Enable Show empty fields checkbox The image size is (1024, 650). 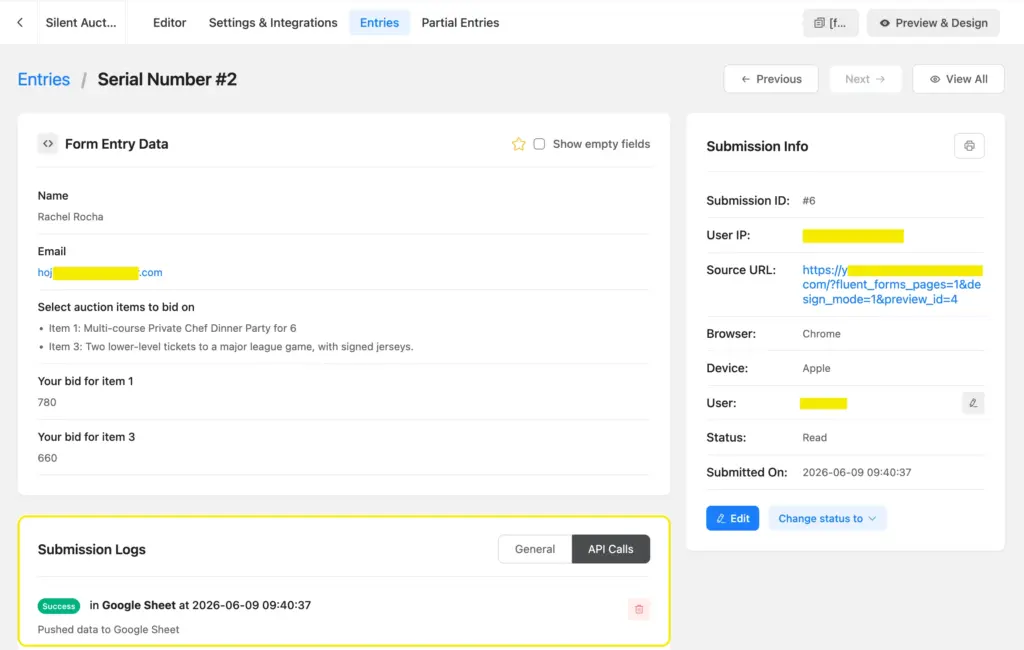(539, 144)
